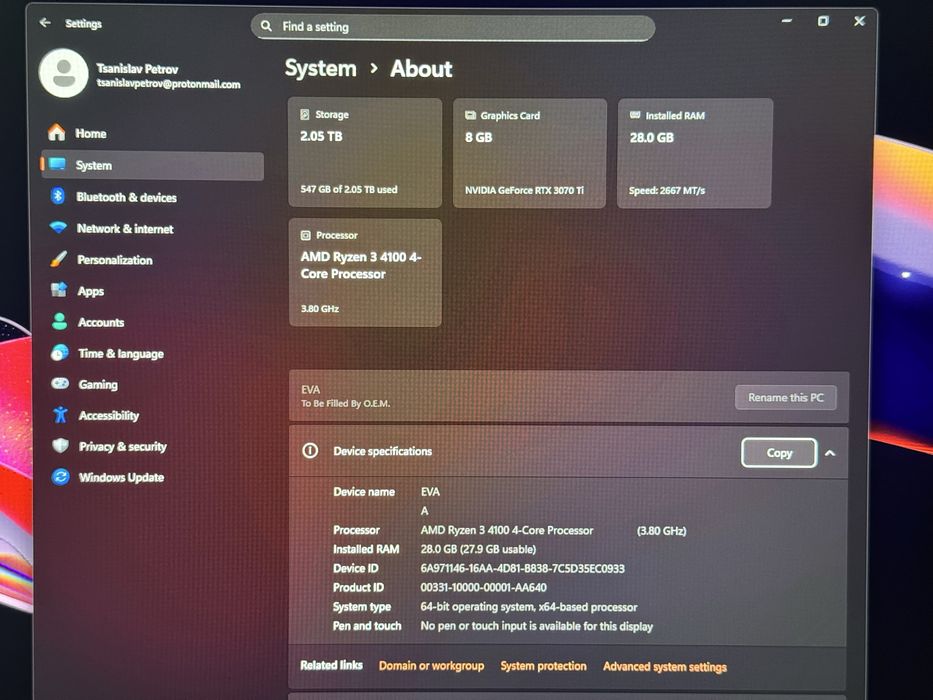Open Time & language settings
The height and width of the screenshot is (700, 933).
tap(152, 354)
